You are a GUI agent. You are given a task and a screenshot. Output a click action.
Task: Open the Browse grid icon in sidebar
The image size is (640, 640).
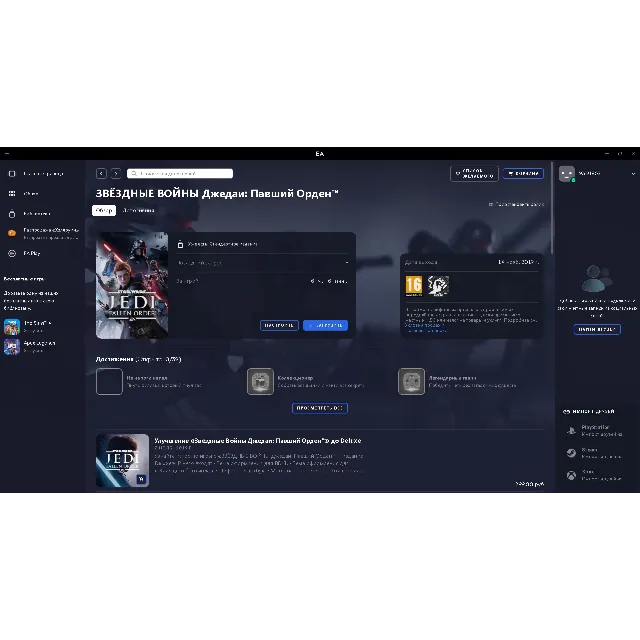click(12, 193)
